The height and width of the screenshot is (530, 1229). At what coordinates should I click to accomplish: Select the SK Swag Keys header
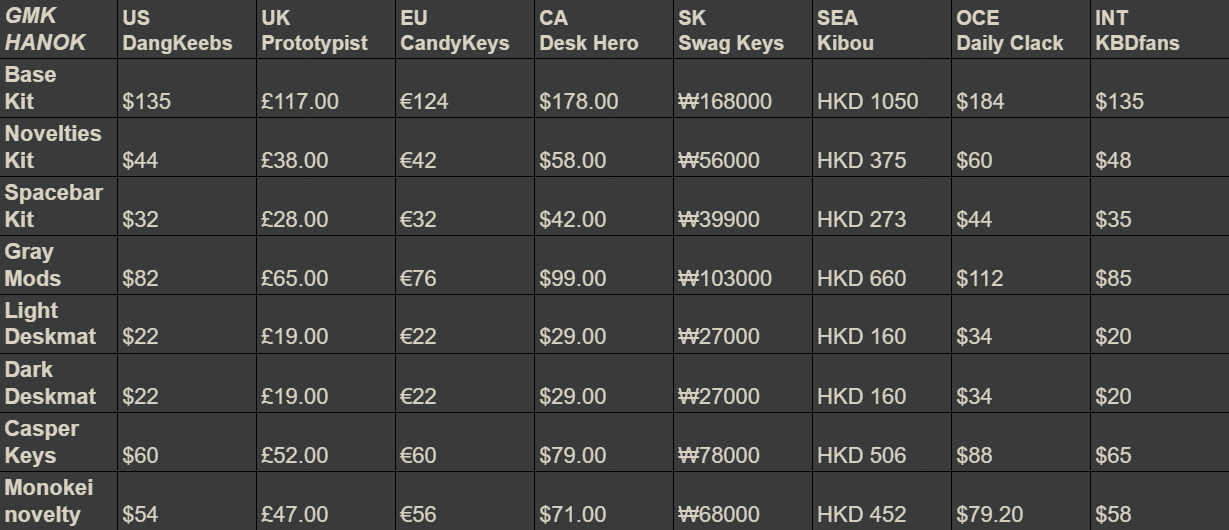731,30
